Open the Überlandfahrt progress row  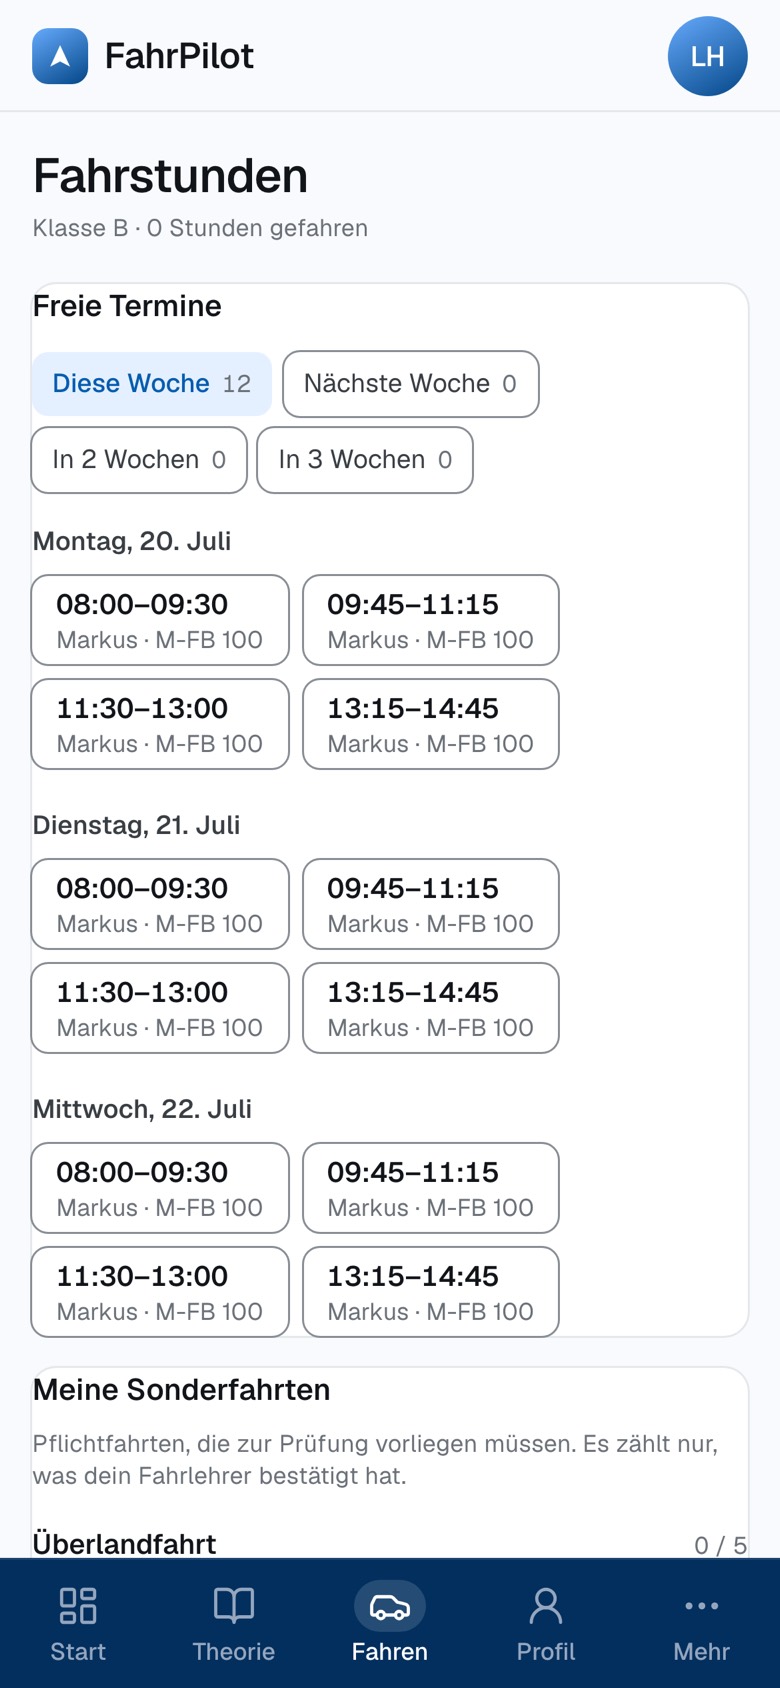pos(390,1544)
